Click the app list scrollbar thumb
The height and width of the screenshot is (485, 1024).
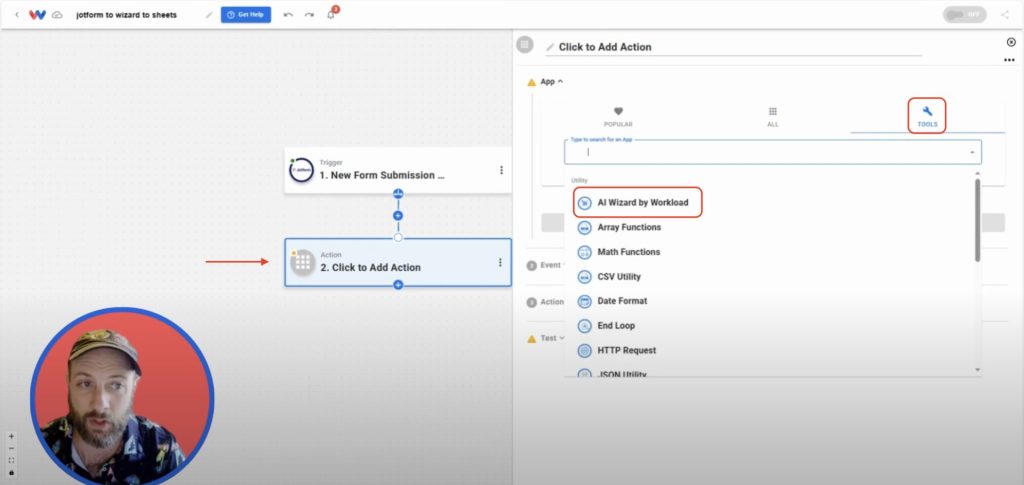[977, 220]
